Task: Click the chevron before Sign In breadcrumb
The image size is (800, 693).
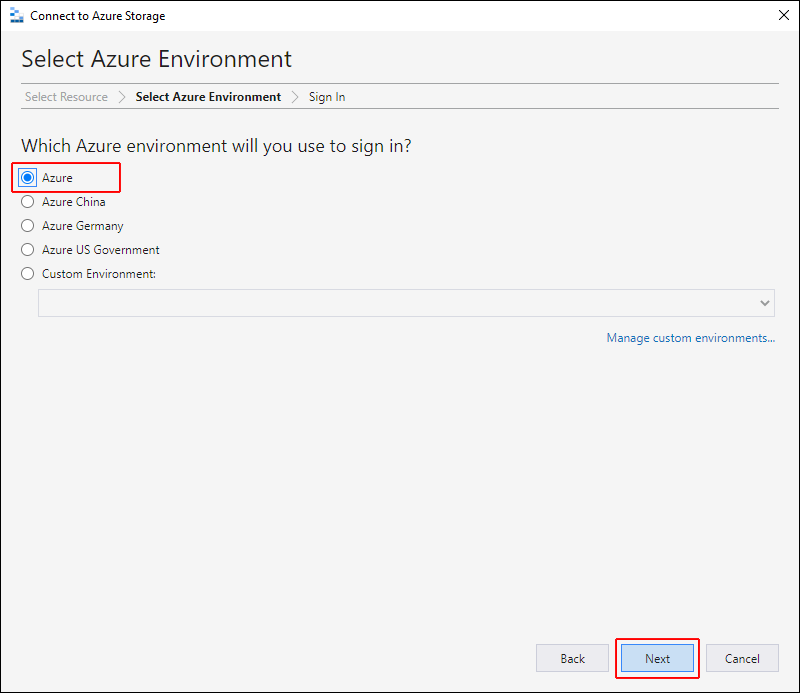Action: (x=295, y=97)
